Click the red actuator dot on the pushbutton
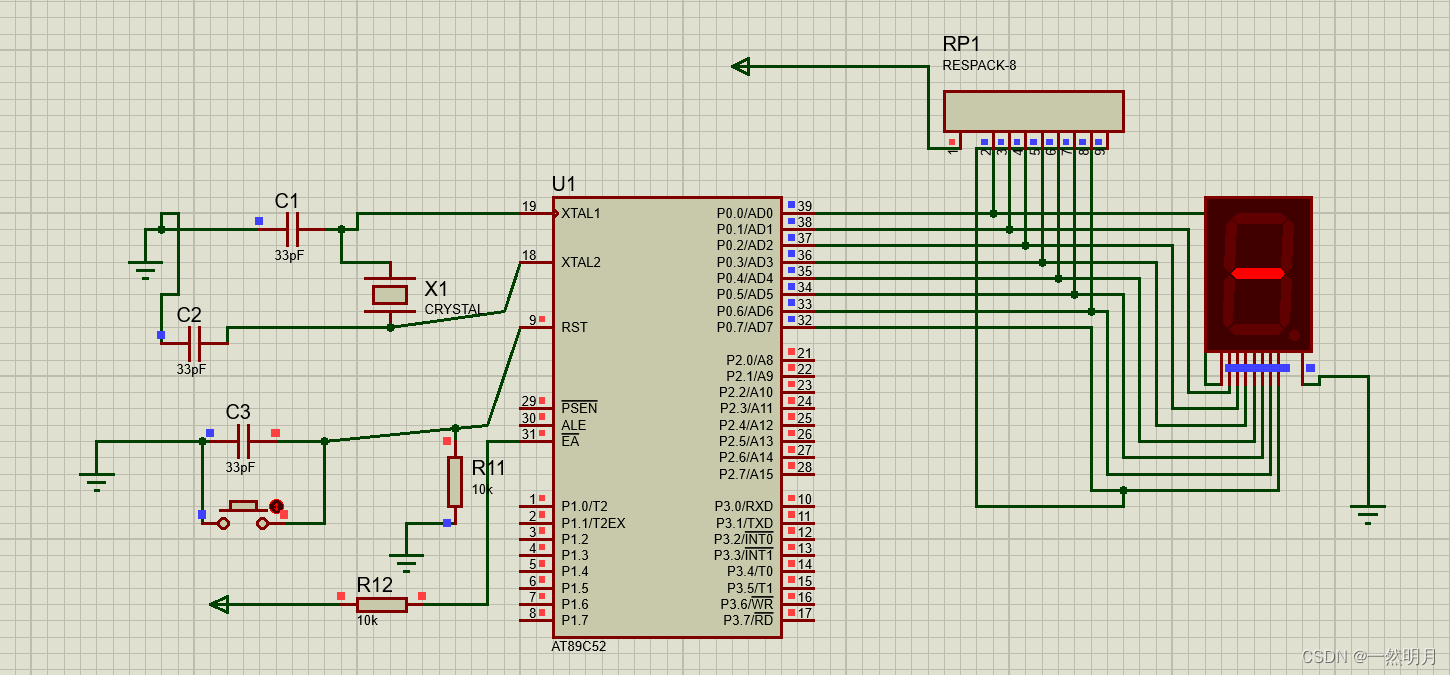The height and width of the screenshot is (675, 1450). [277, 507]
